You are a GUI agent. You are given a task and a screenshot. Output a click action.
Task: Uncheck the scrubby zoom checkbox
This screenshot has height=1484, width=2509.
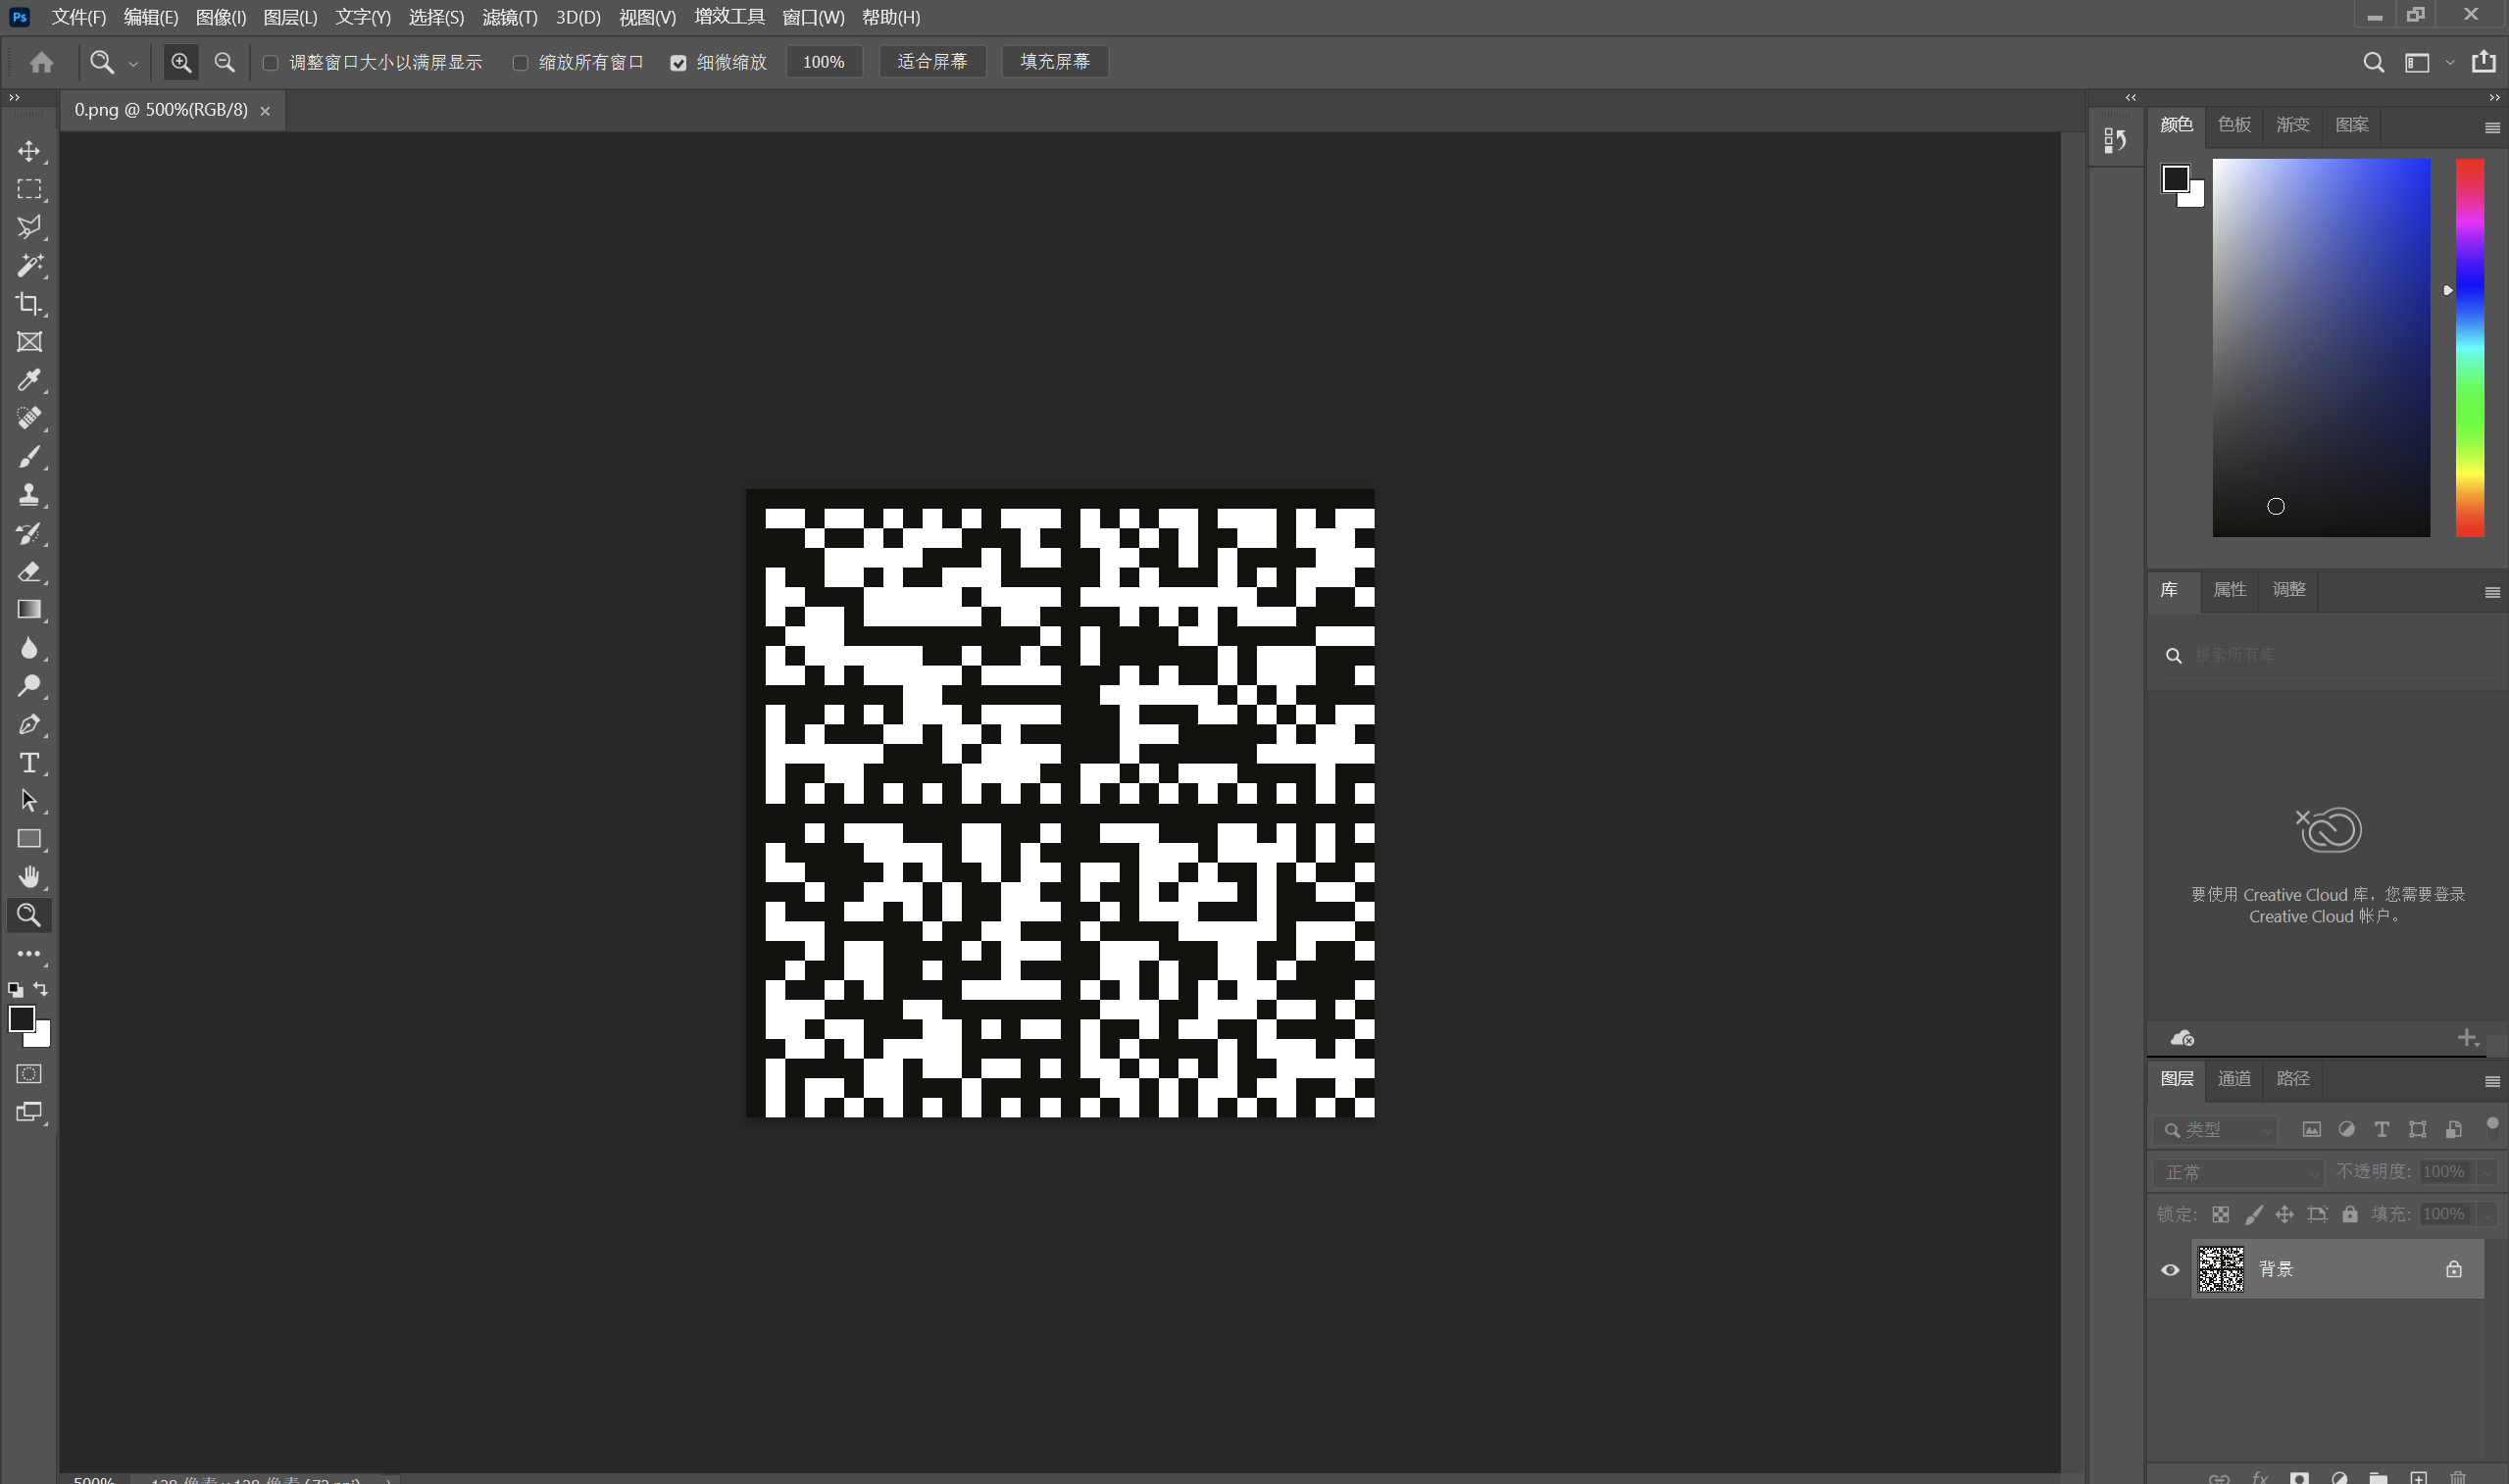click(678, 63)
